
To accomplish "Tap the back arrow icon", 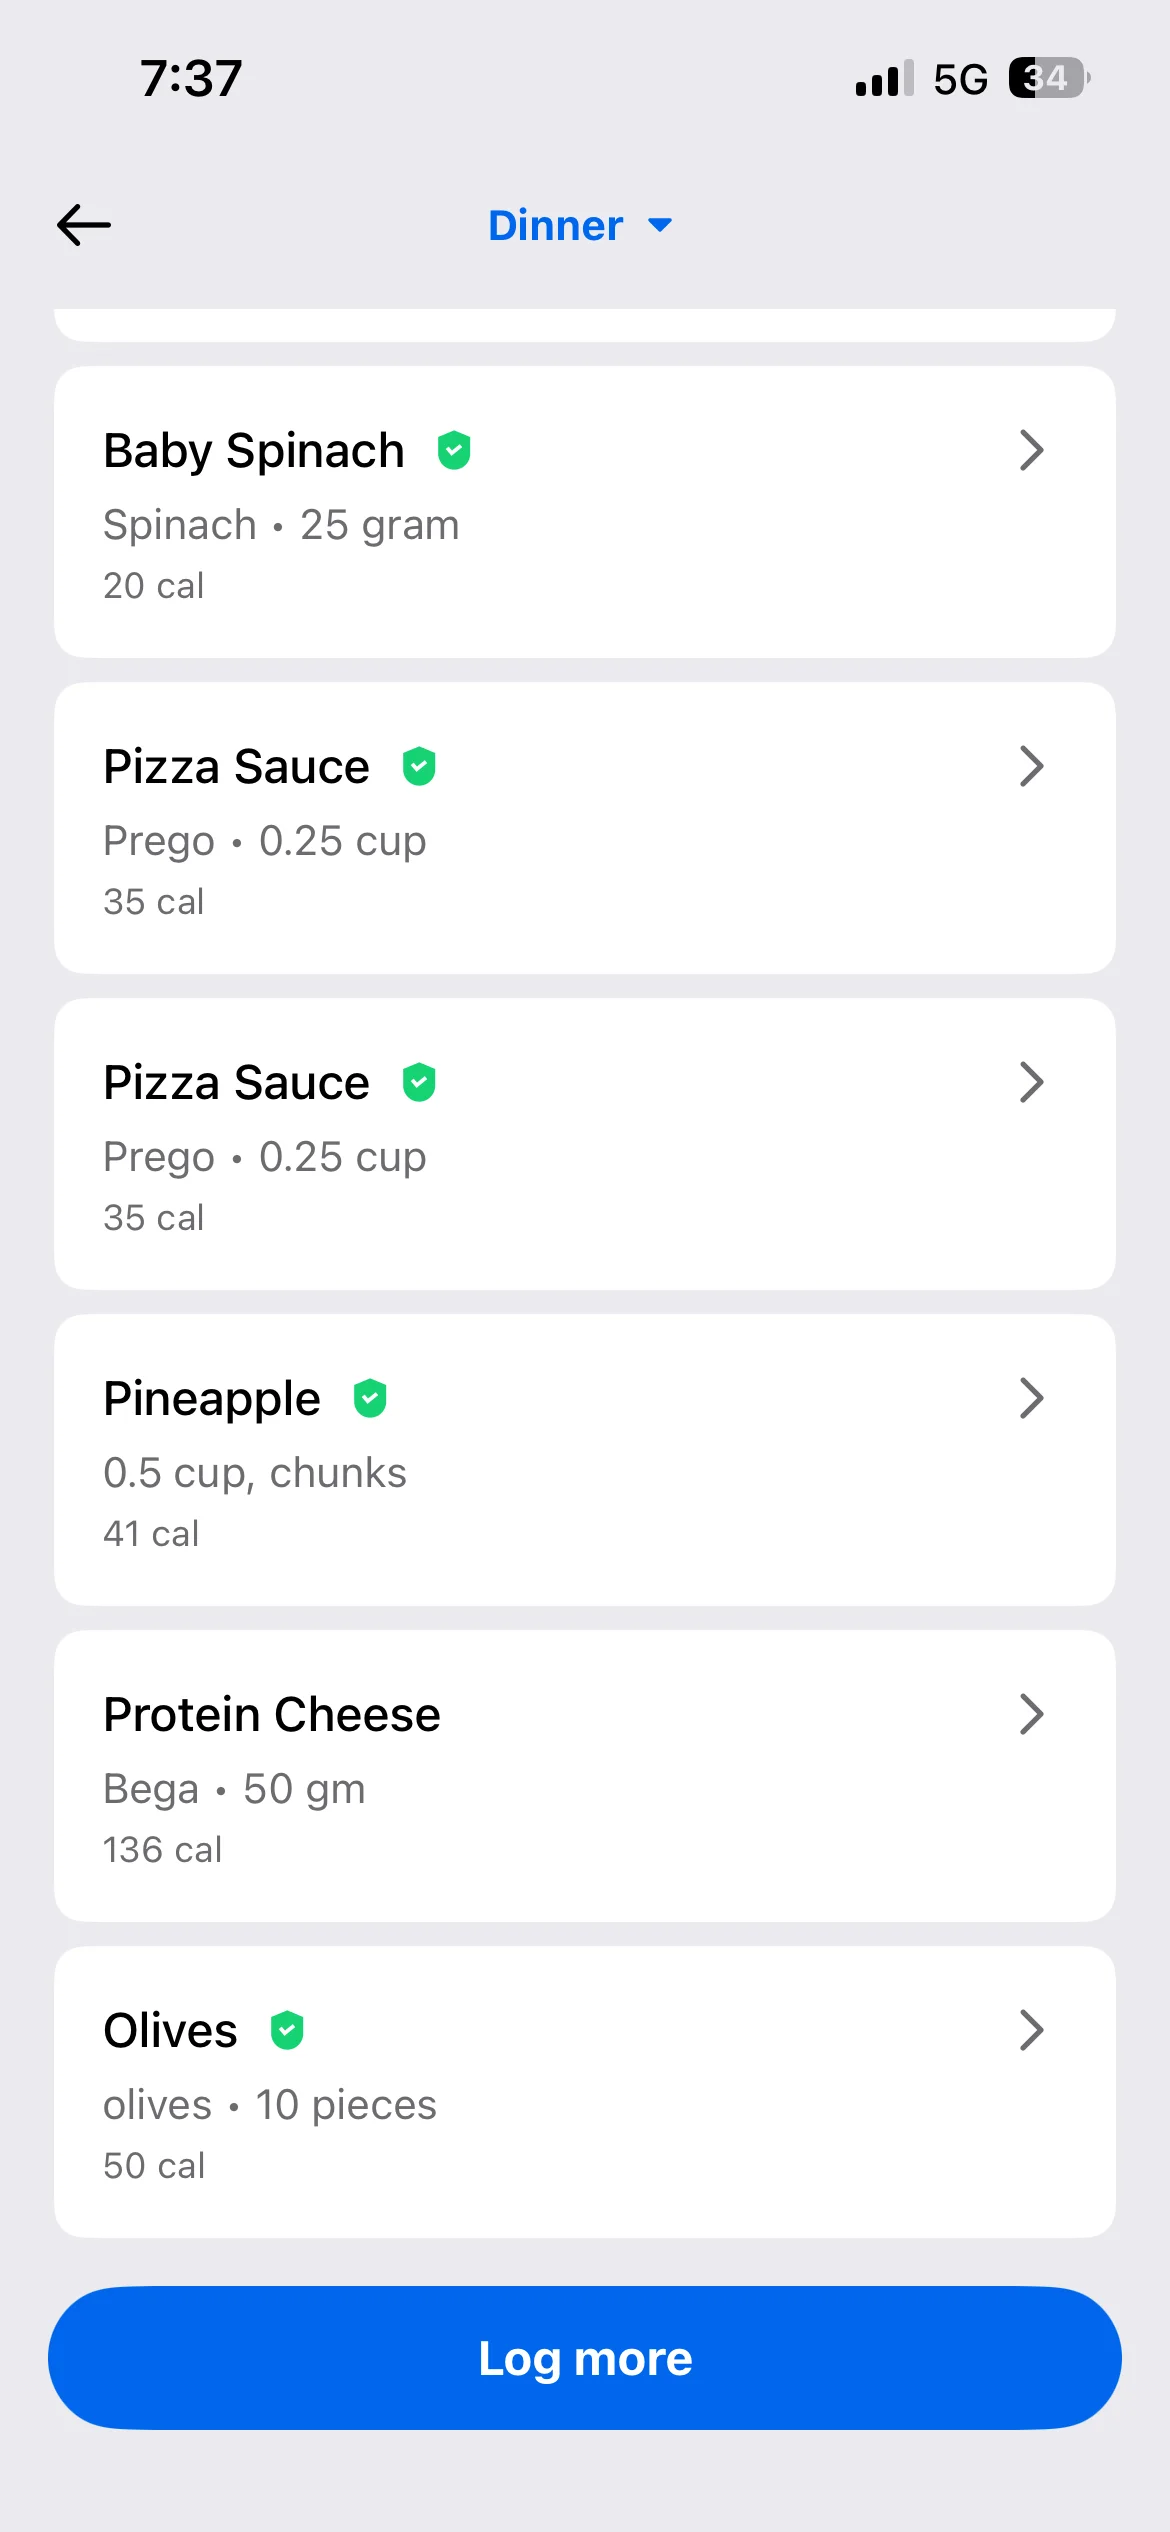I will 84,225.
